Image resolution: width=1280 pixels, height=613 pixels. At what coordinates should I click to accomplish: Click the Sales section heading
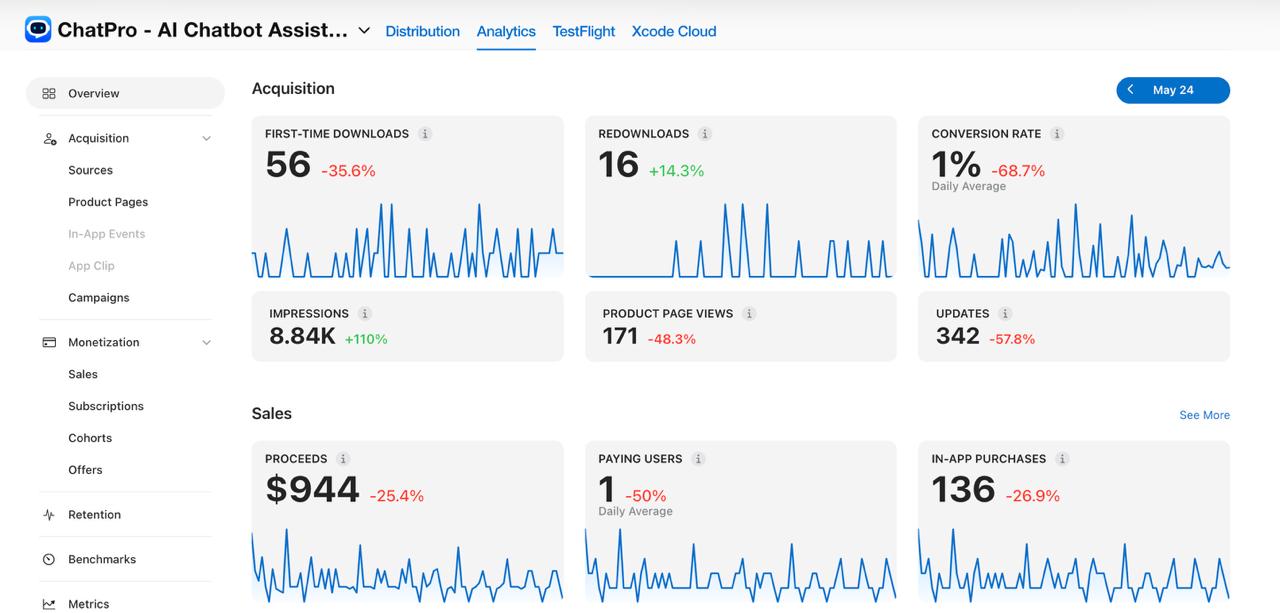272,413
